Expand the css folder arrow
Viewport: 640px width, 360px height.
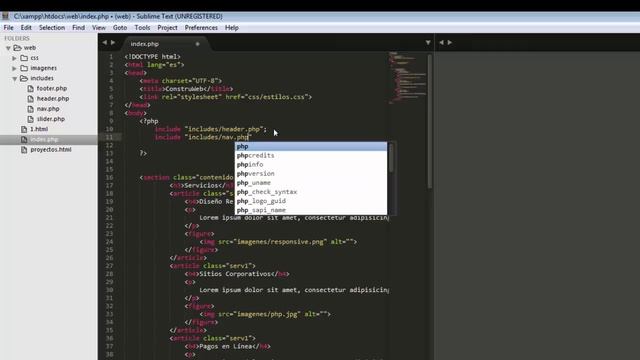(15, 58)
